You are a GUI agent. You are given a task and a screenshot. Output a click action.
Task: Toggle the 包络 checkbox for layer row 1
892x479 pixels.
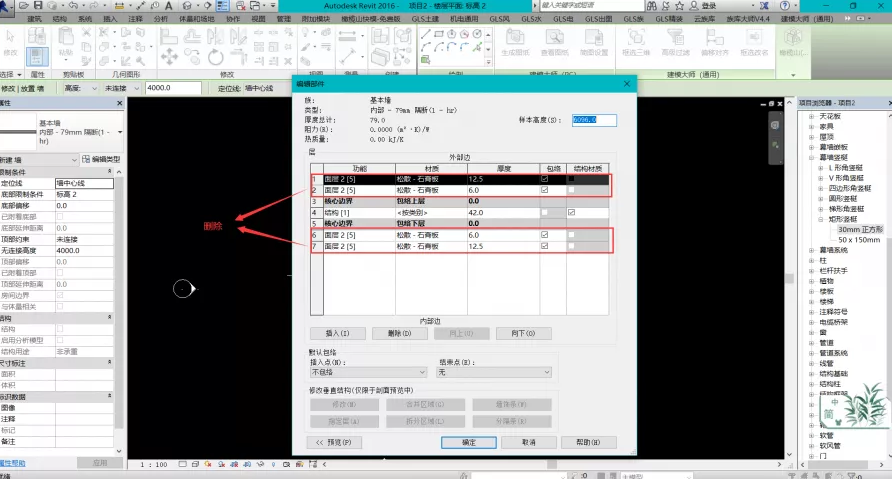[x=545, y=179]
